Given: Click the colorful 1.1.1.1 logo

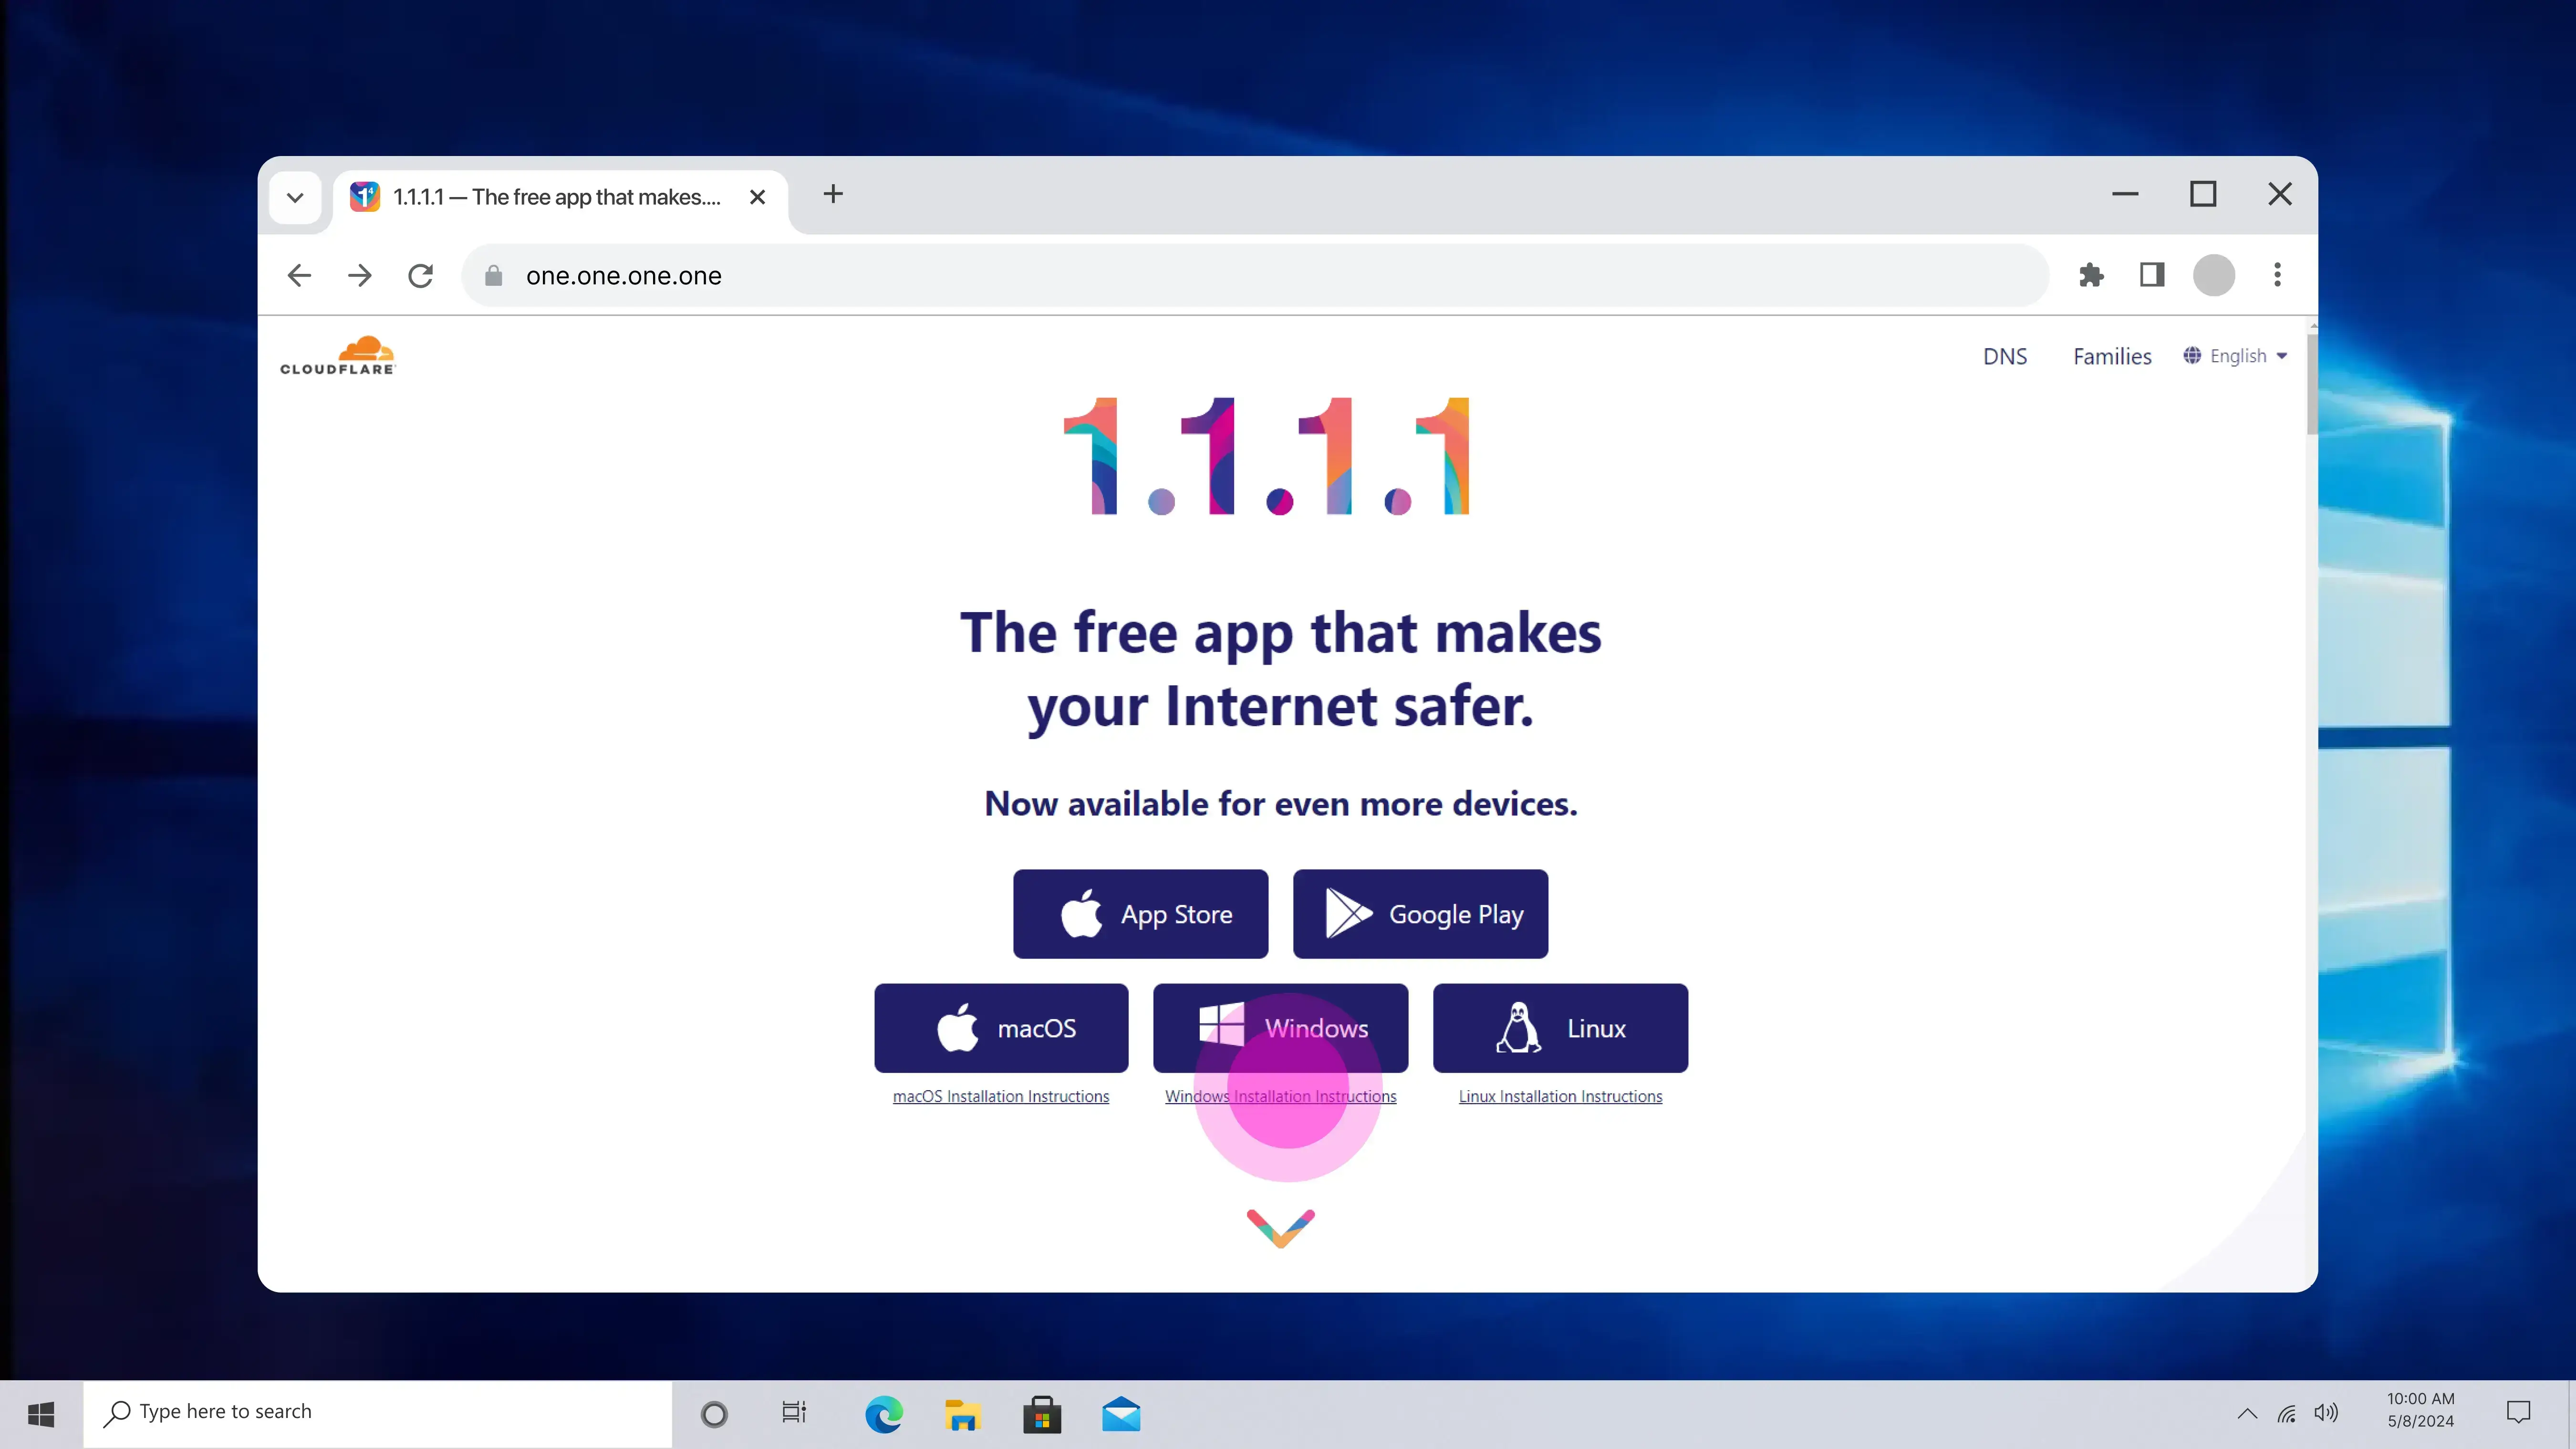Looking at the screenshot, I should (1267, 456).
